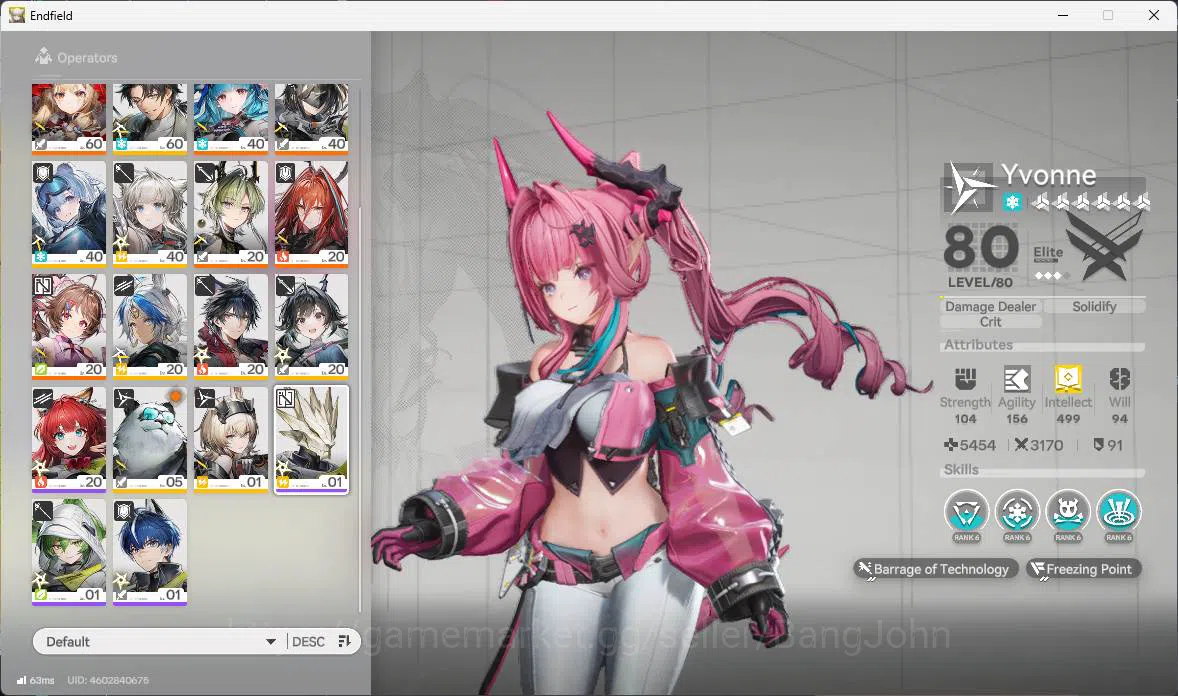Screen dimensions: 1178x696
Task: Click the dropdown arrow in the sort box
Action: click(x=270, y=642)
